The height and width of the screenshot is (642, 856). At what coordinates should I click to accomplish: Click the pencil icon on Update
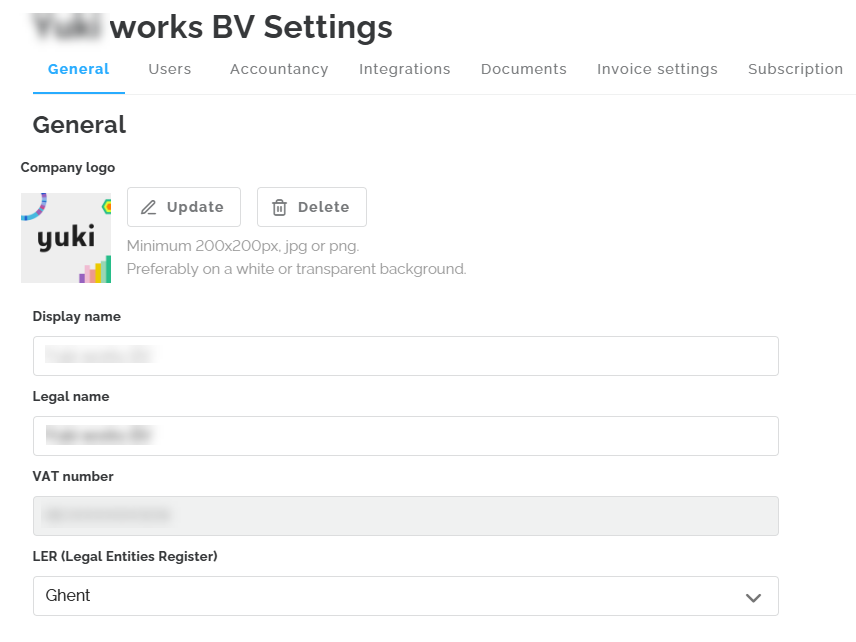[x=149, y=207]
